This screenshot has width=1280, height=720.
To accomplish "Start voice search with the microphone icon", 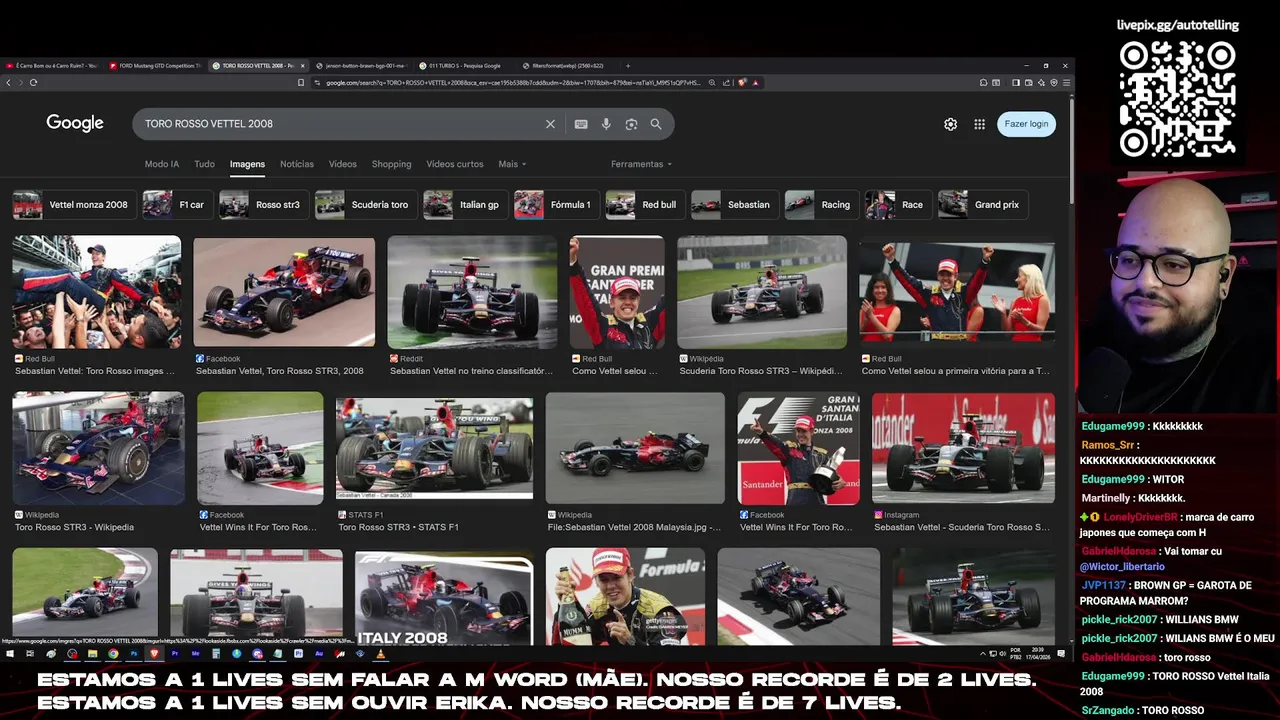I will [606, 124].
